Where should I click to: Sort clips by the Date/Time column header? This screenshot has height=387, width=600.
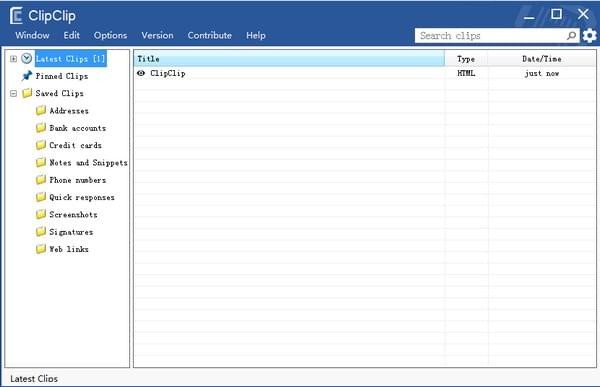(x=542, y=59)
